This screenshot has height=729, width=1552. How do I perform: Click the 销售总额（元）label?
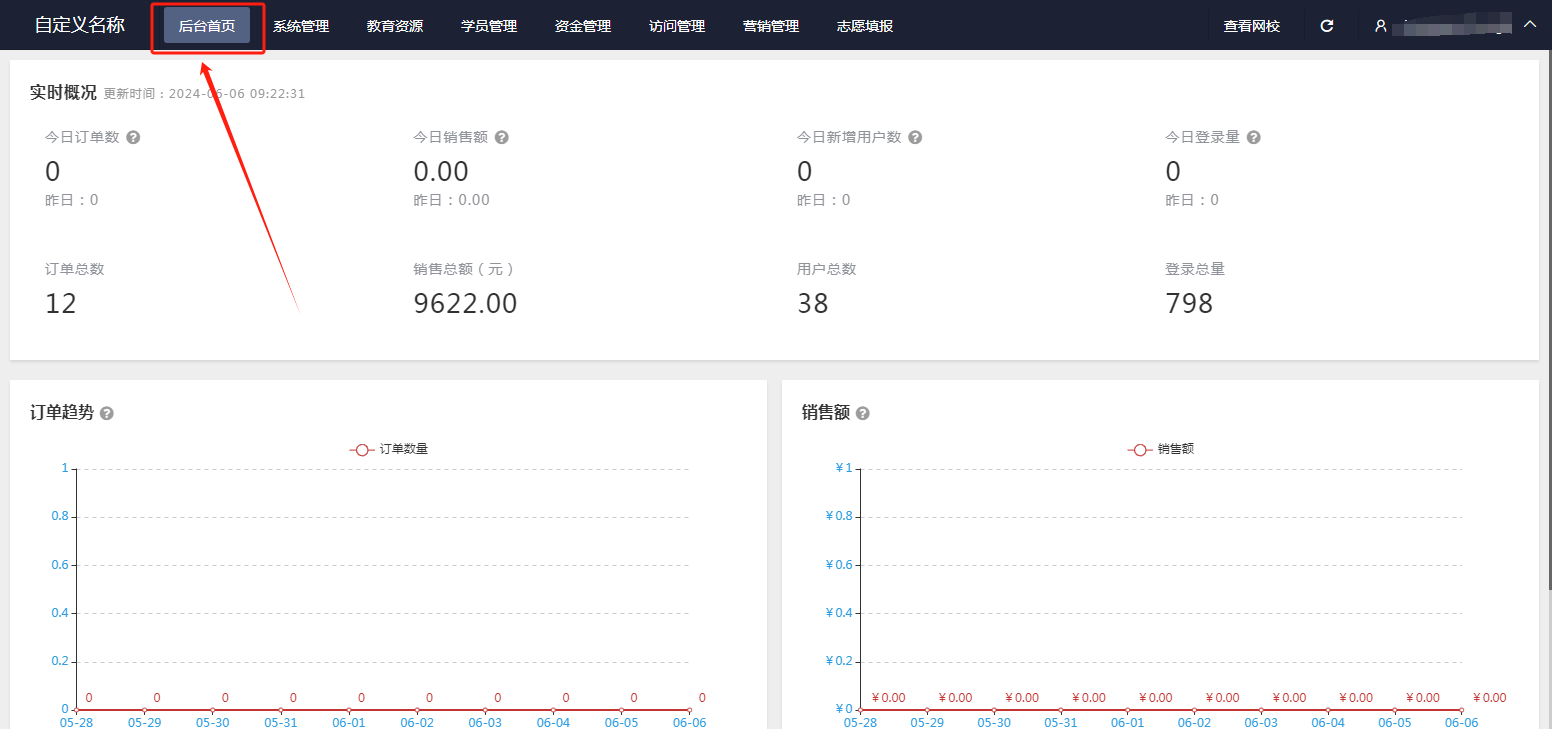[x=463, y=269]
